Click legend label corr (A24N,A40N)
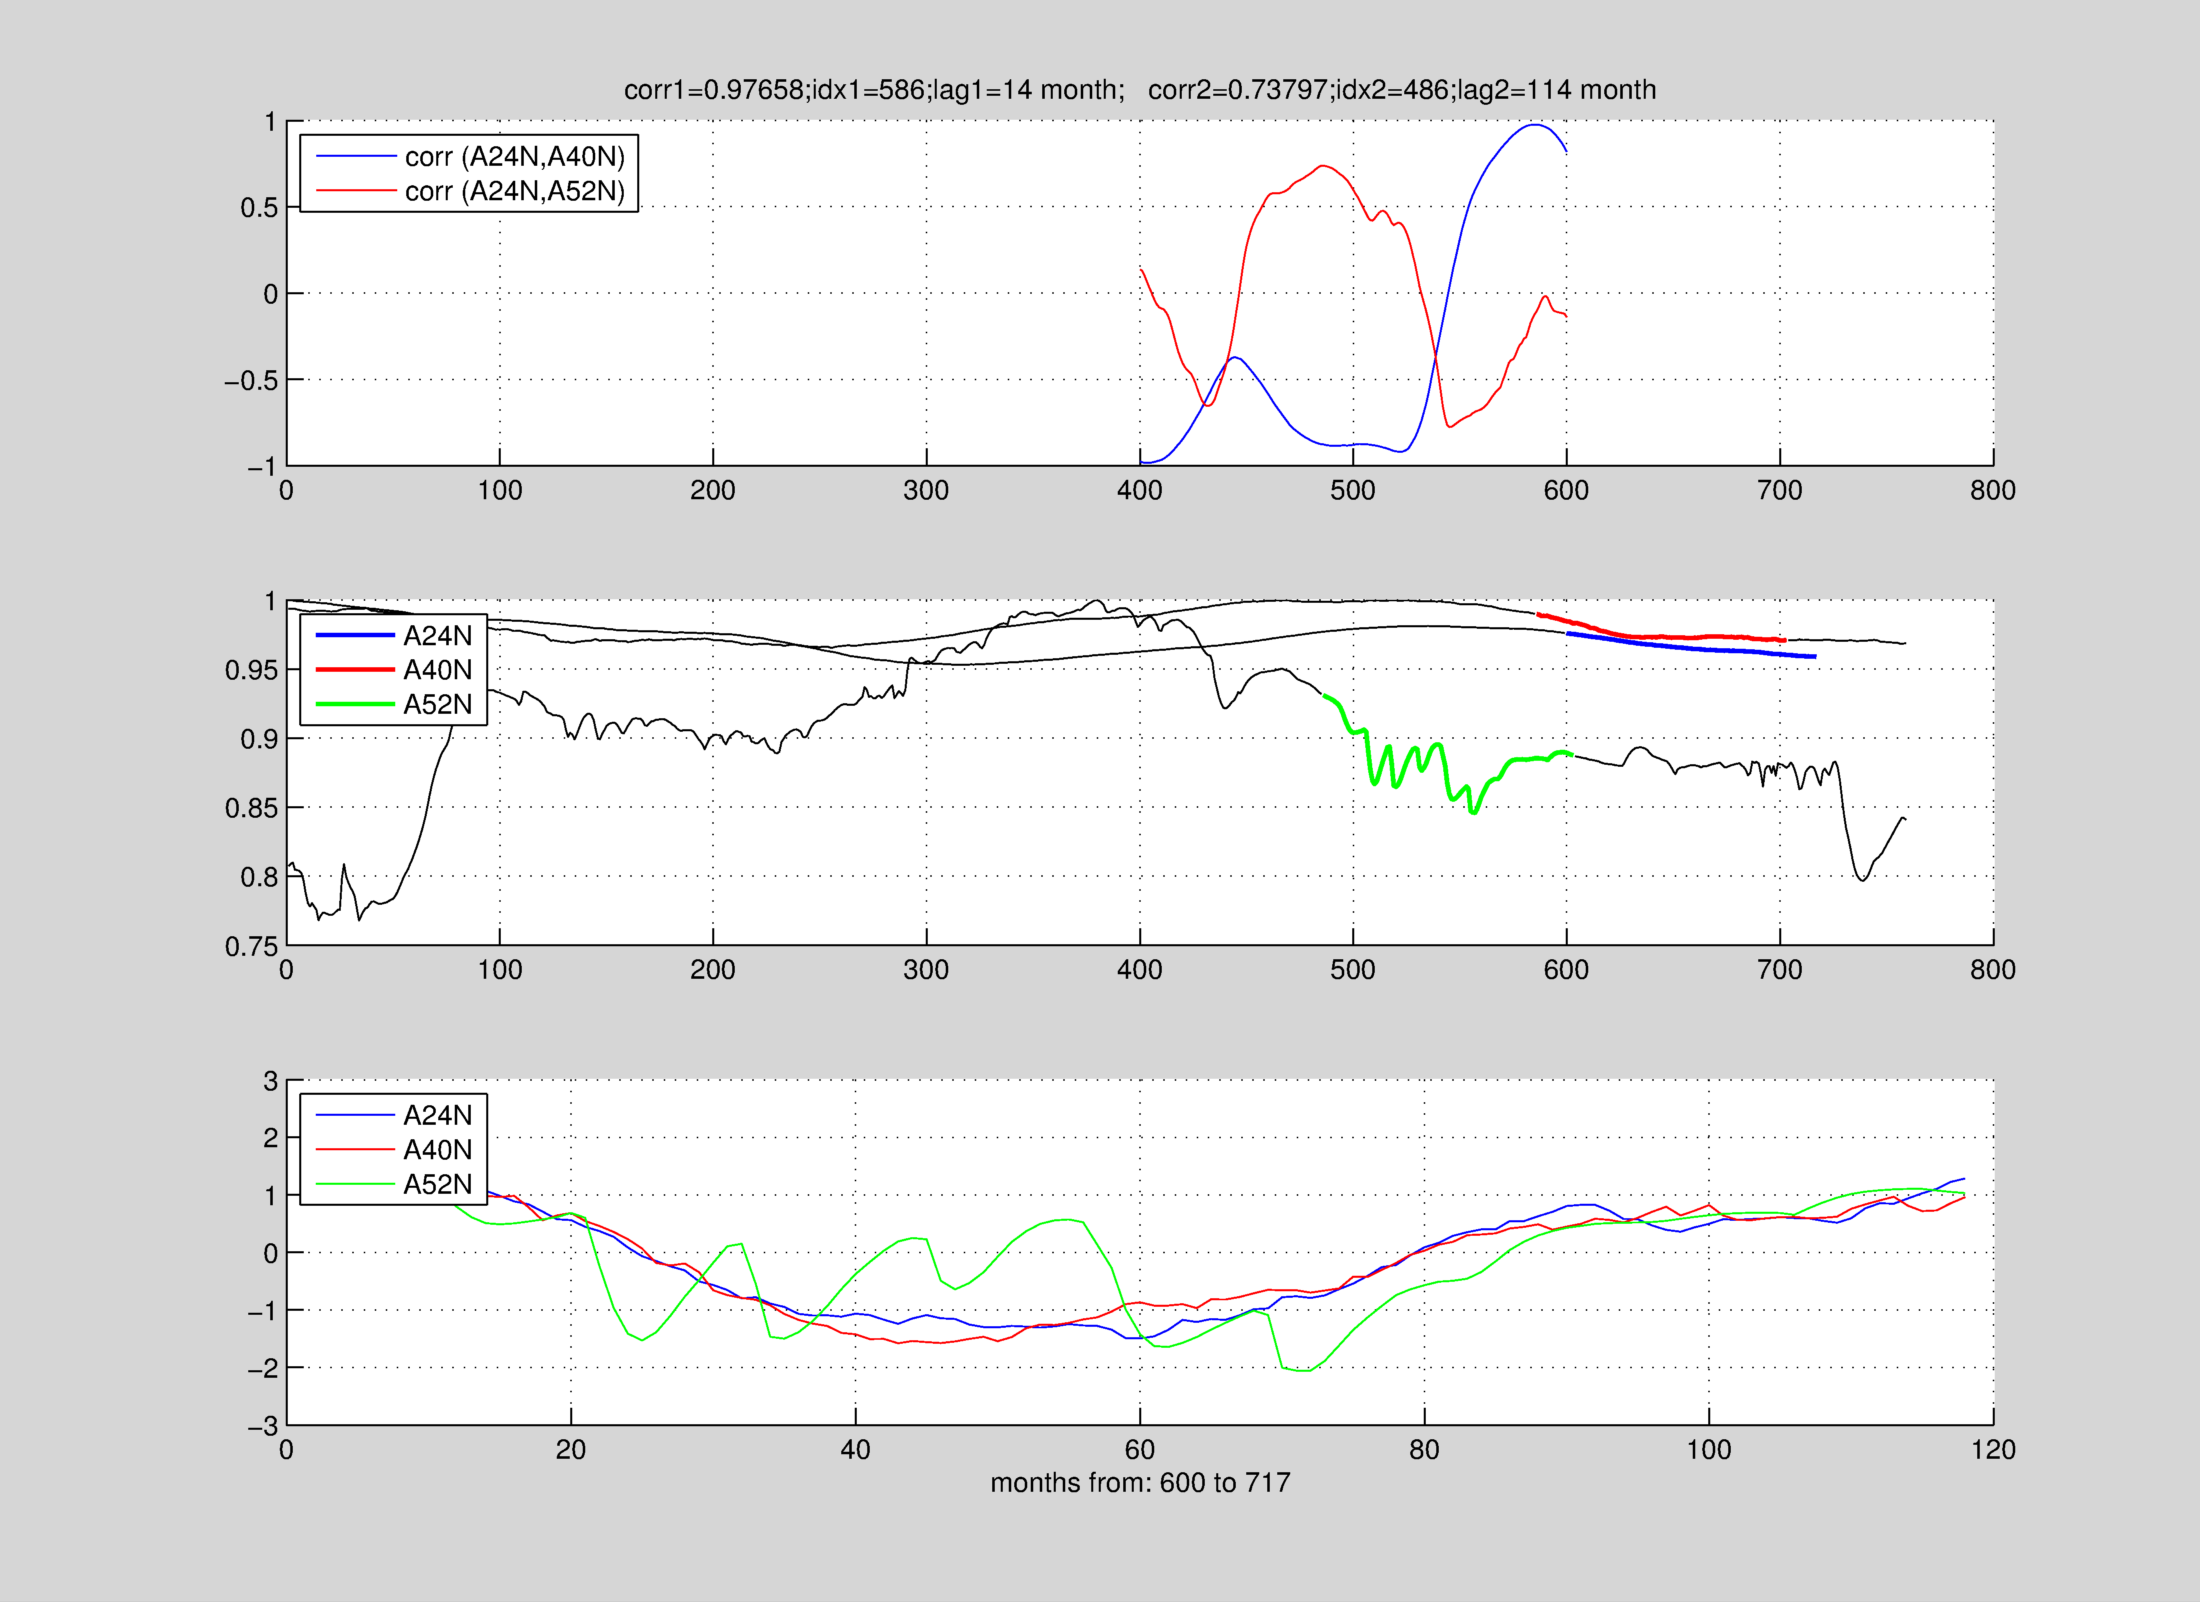The width and height of the screenshot is (2200, 1602). [x=514, y=157]
